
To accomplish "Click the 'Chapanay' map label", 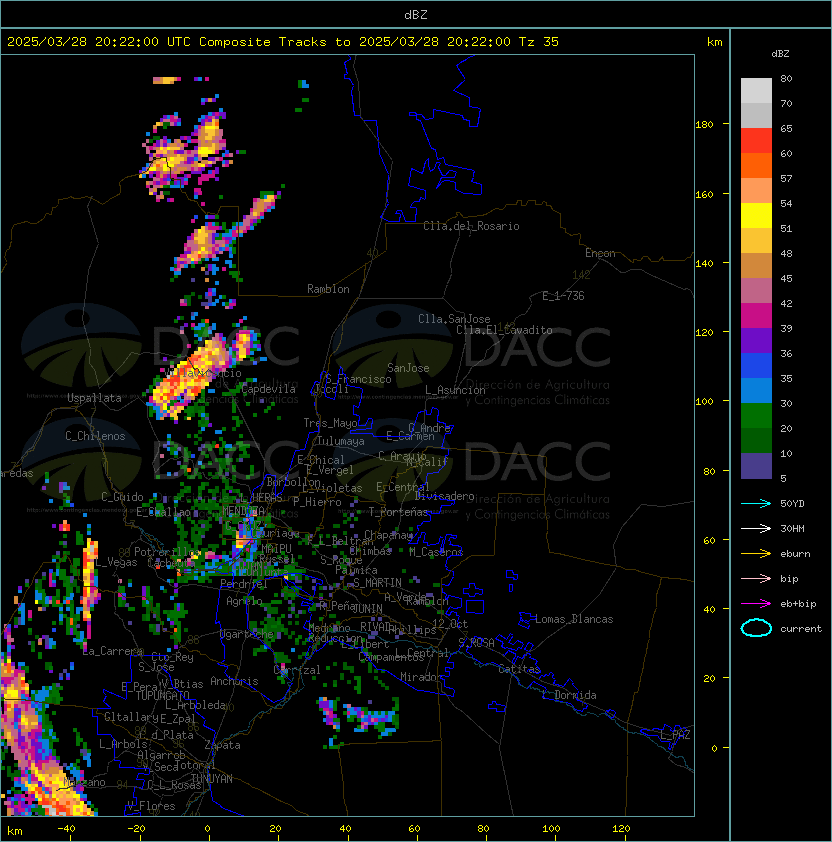I will pos(388,535).
